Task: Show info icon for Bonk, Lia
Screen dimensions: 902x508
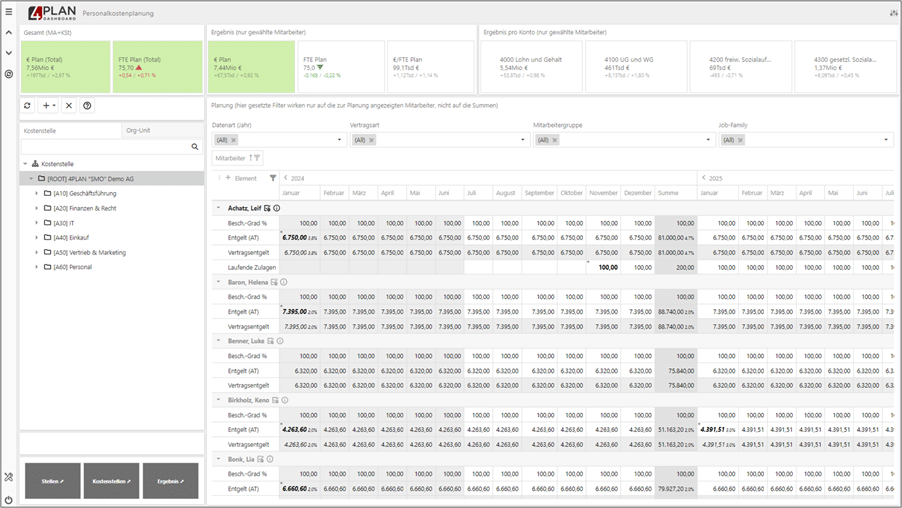Action: (270, 460)
